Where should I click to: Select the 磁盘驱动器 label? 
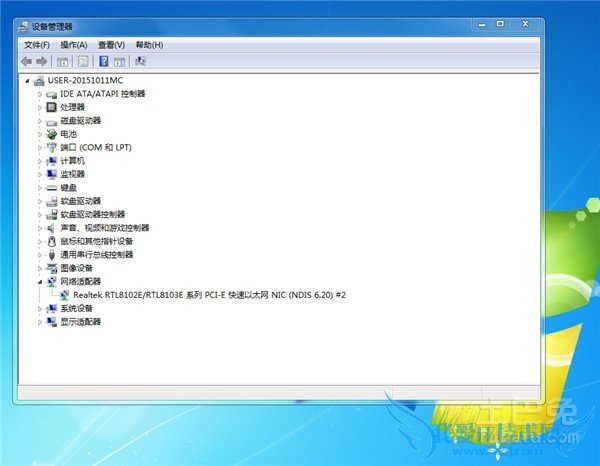click(x=80, y=121)
